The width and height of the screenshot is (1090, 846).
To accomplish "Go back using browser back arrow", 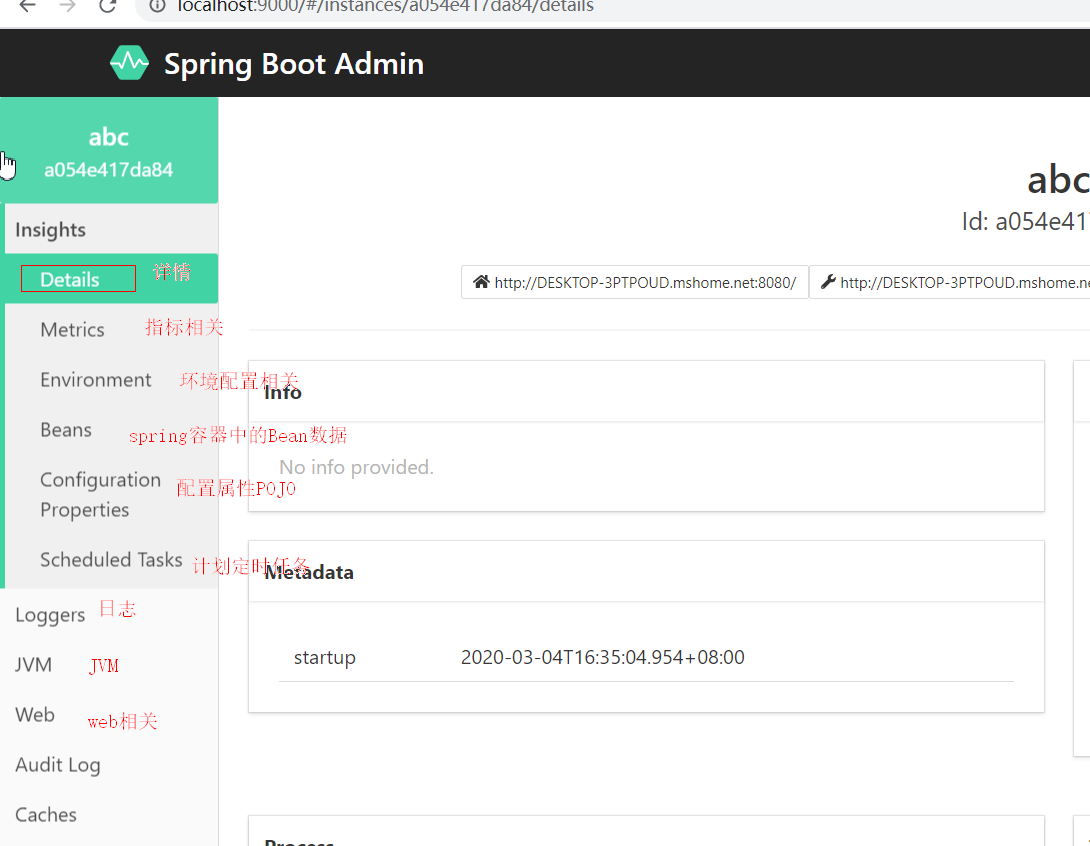I will 27,6.
